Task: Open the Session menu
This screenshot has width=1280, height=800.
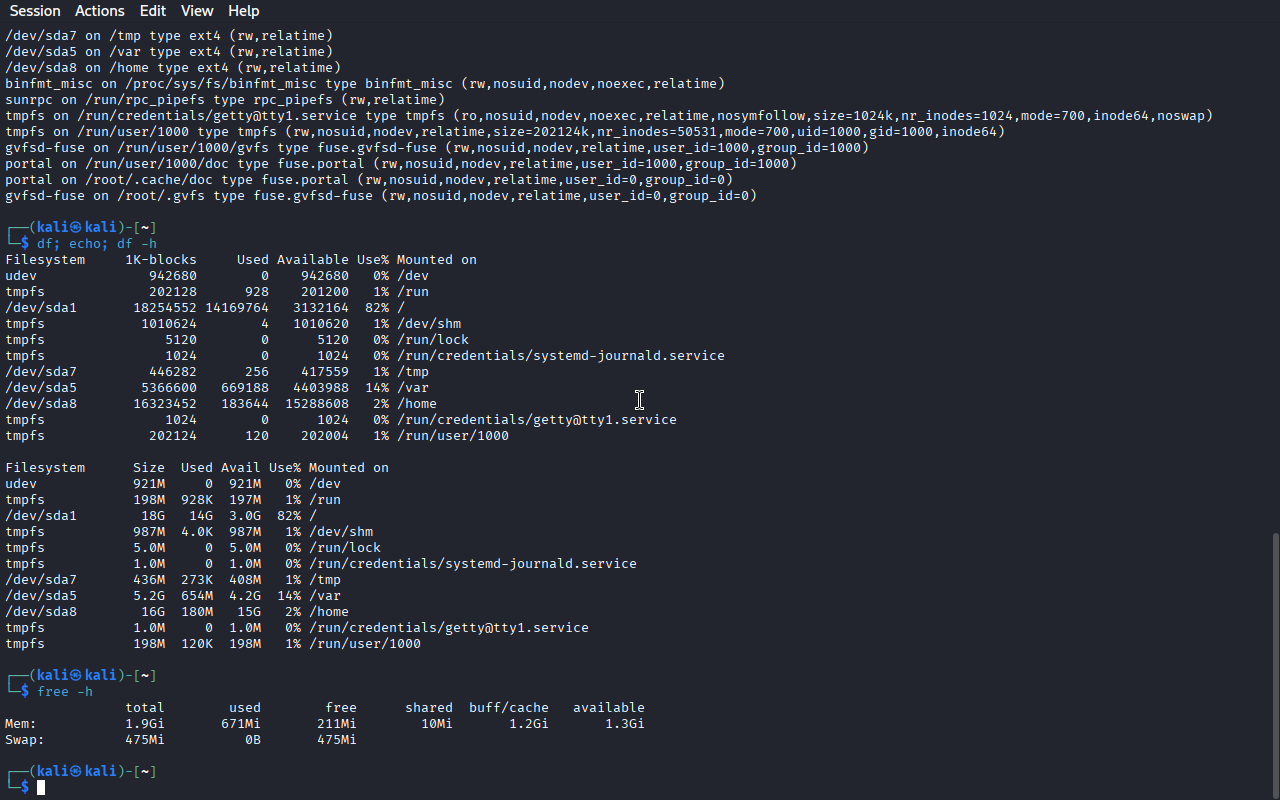Action: tap(35, 11)
